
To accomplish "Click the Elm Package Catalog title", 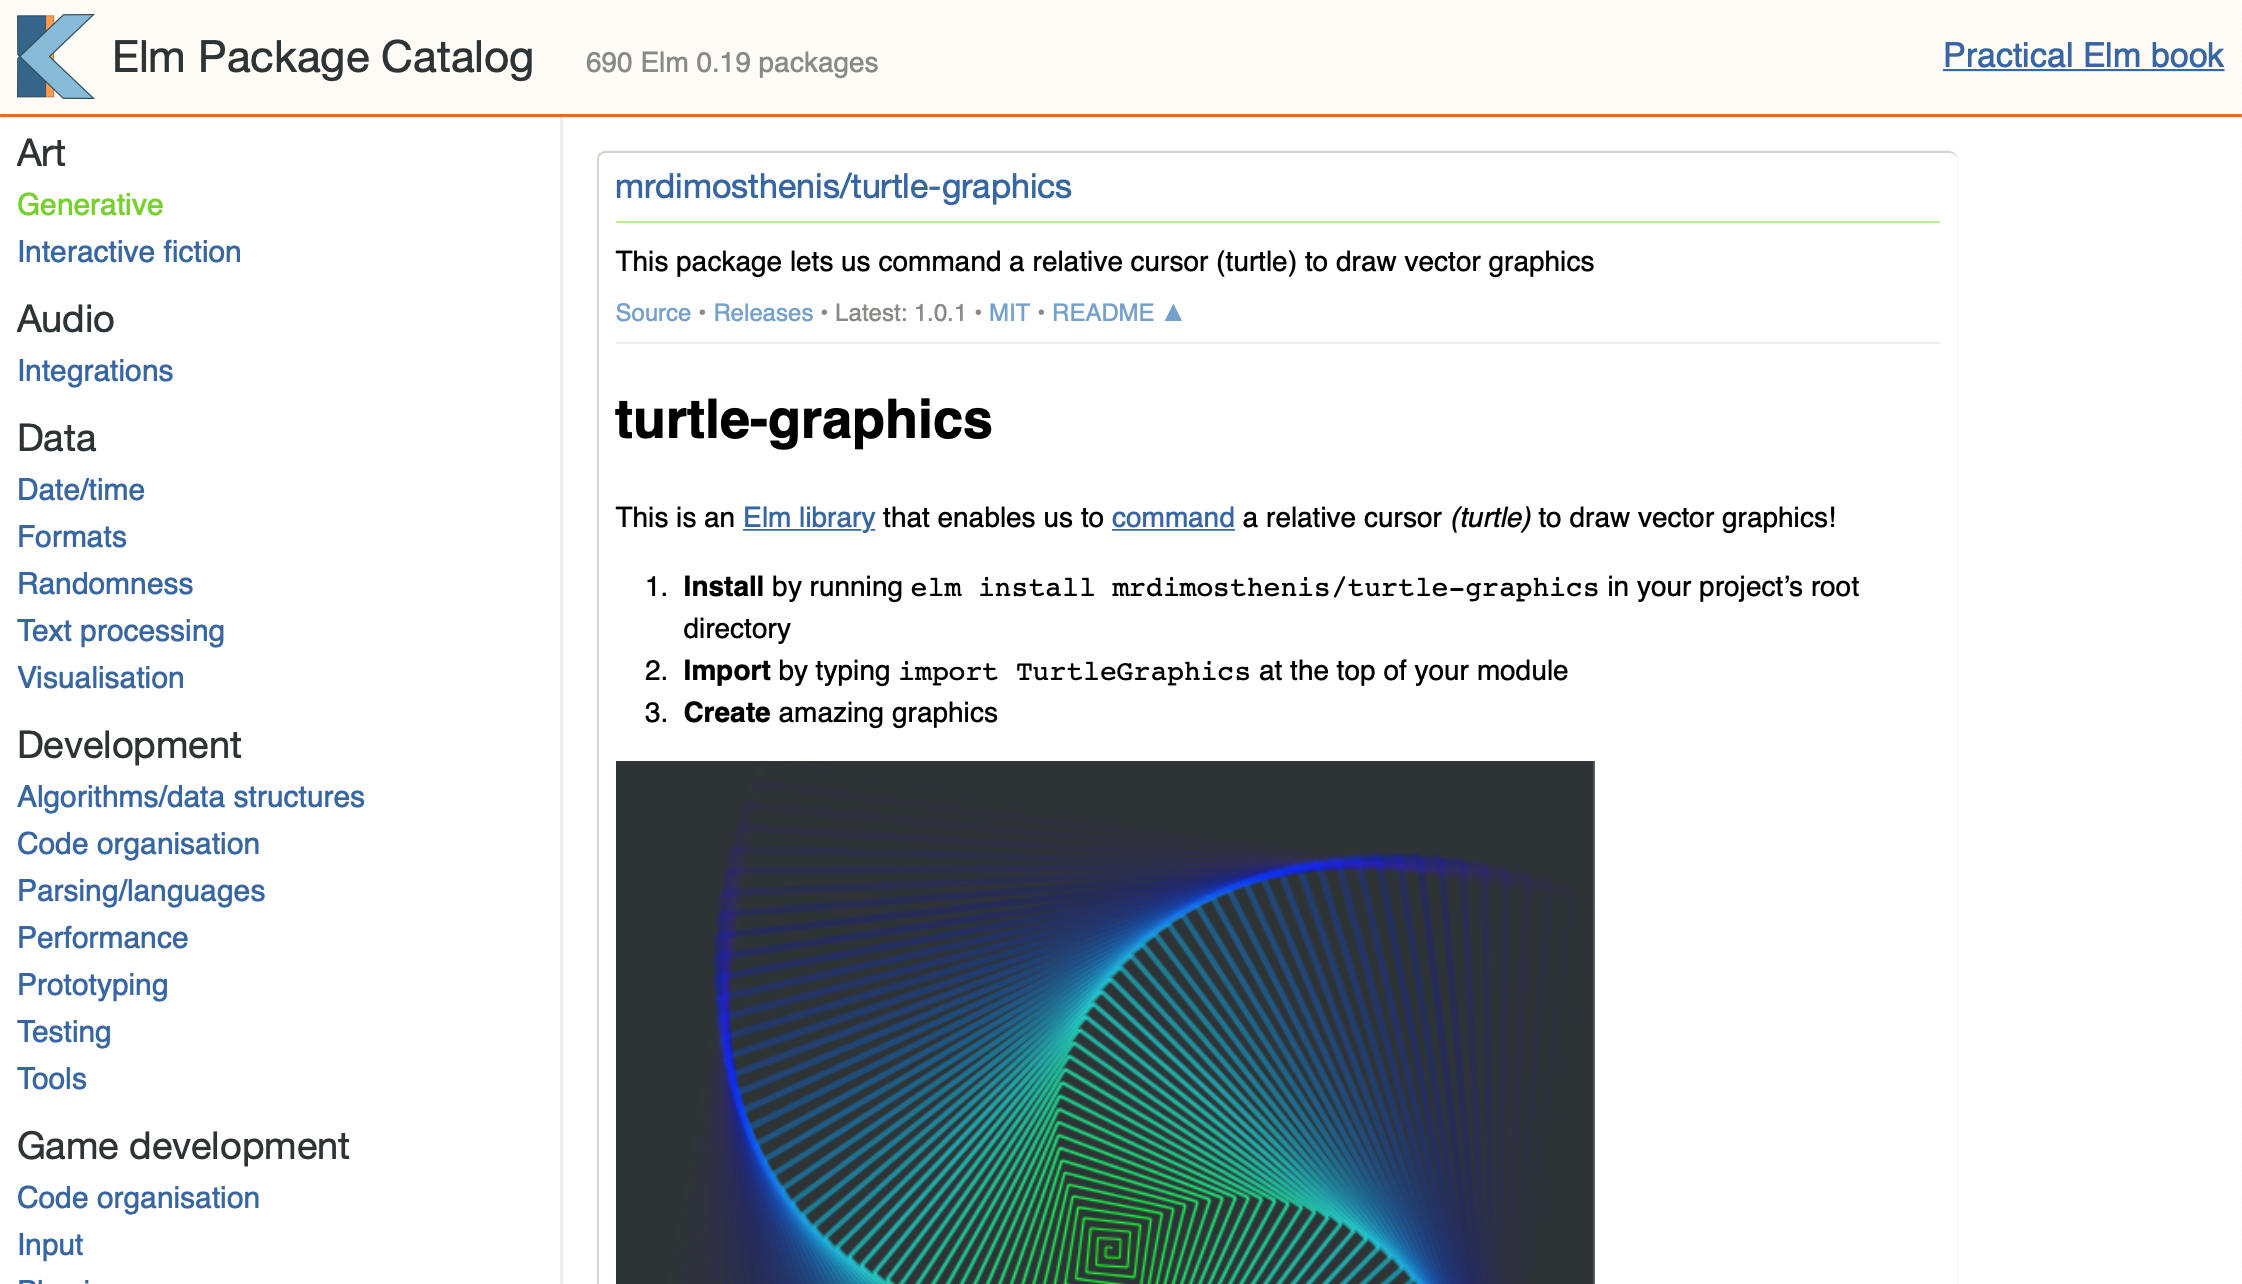I will click(x=323, y=57).
